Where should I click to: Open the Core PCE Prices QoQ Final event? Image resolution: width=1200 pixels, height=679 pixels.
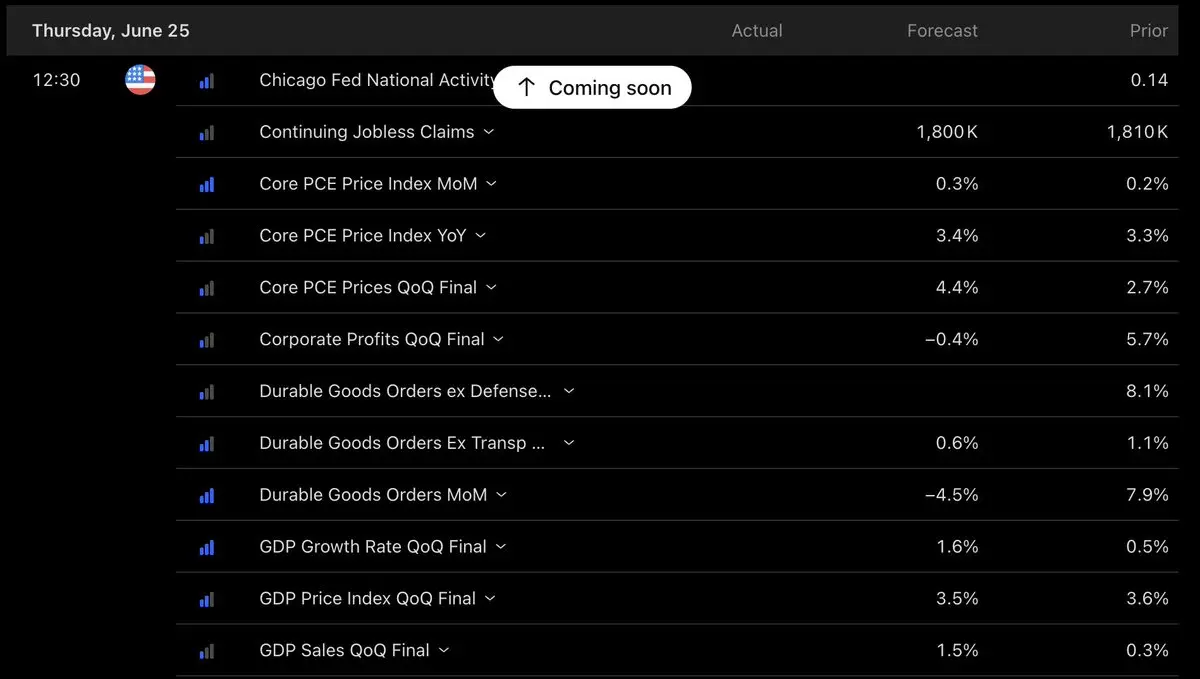(368, 287)
